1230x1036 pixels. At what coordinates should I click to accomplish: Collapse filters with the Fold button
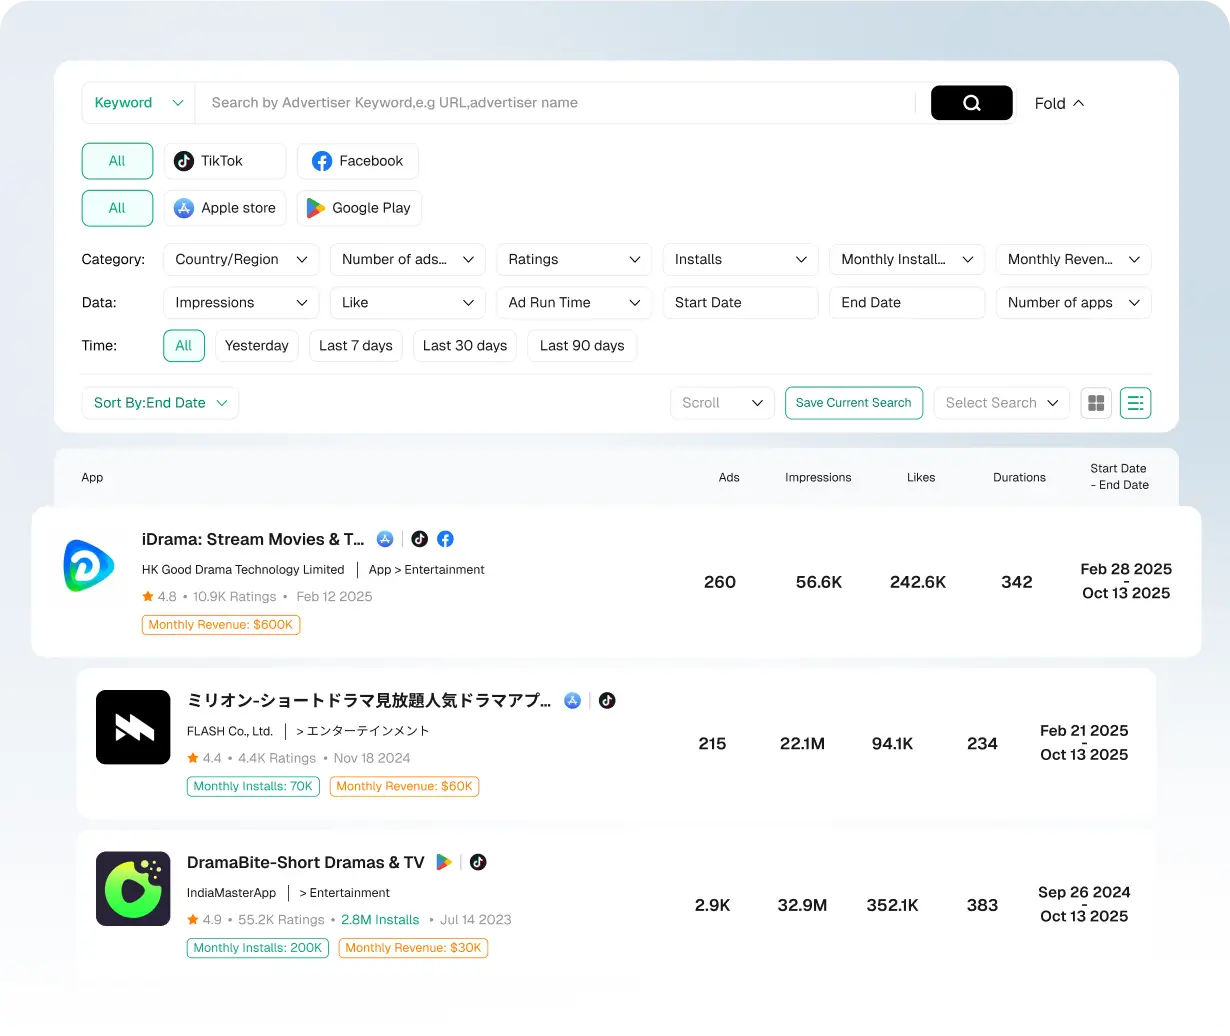pyautogui.click(x=1059, y=103)
